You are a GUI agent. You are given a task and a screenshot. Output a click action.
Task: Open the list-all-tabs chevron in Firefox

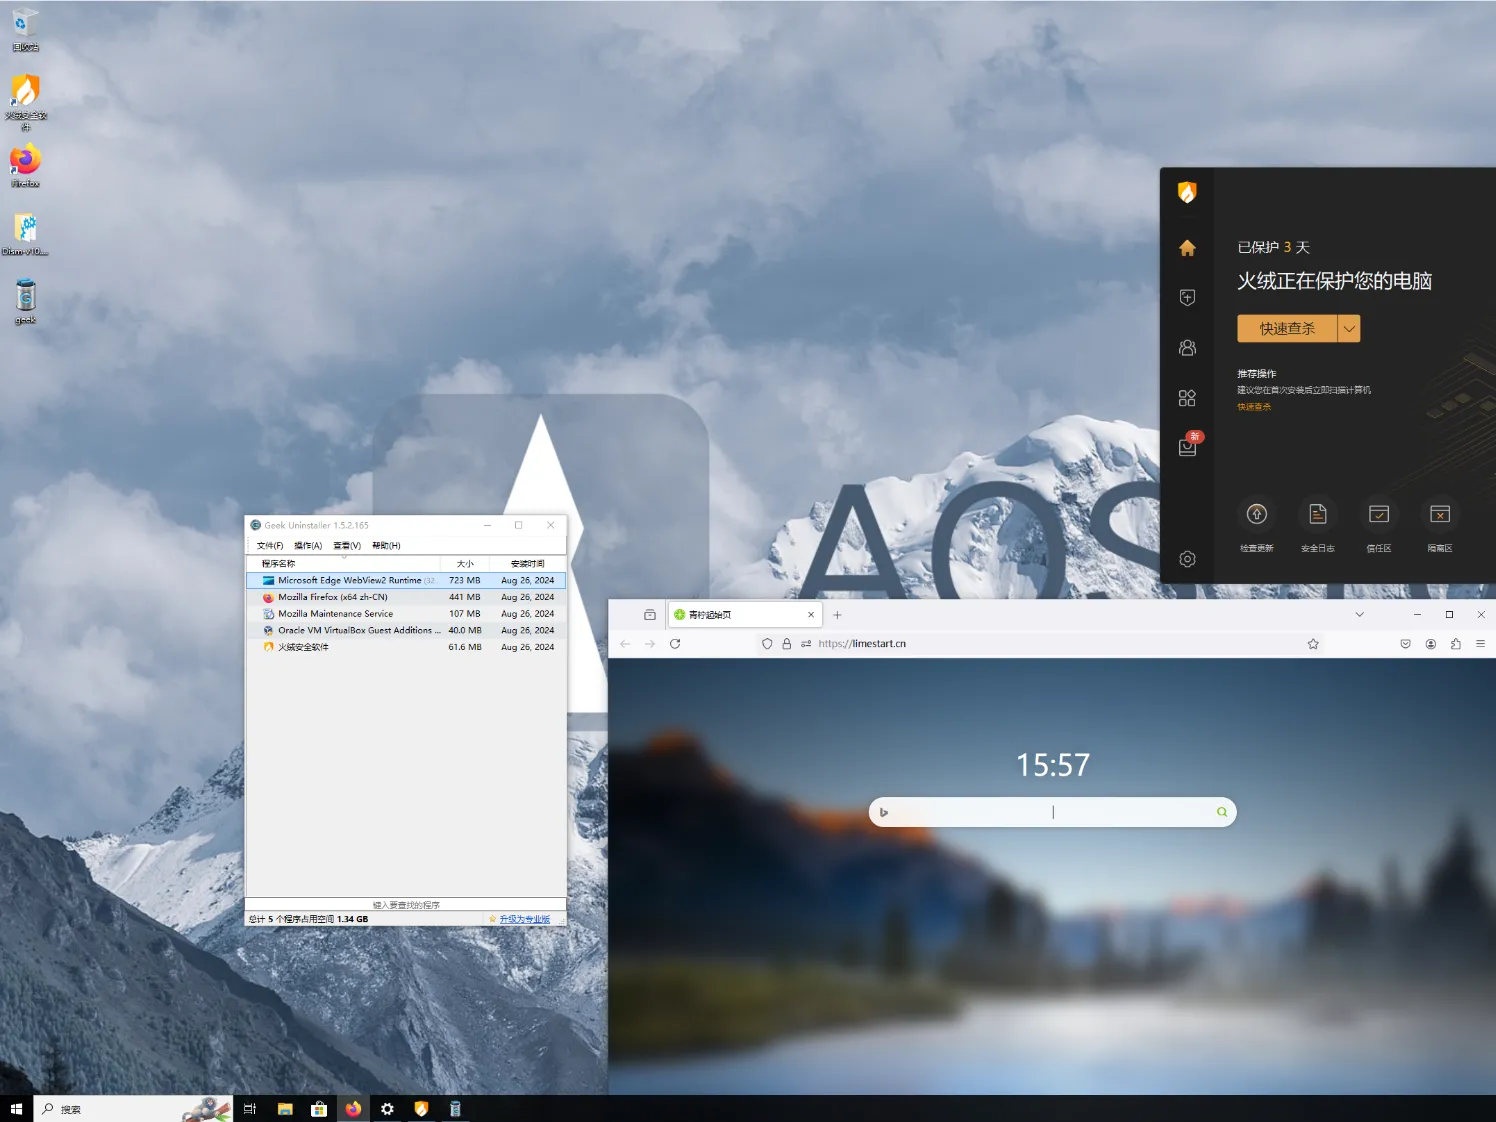(x=1360, y=614)
